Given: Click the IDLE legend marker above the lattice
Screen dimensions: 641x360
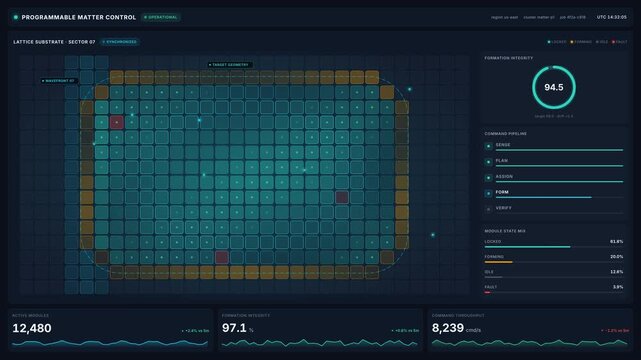Looking at the screenshot, I should pos(597,42).
